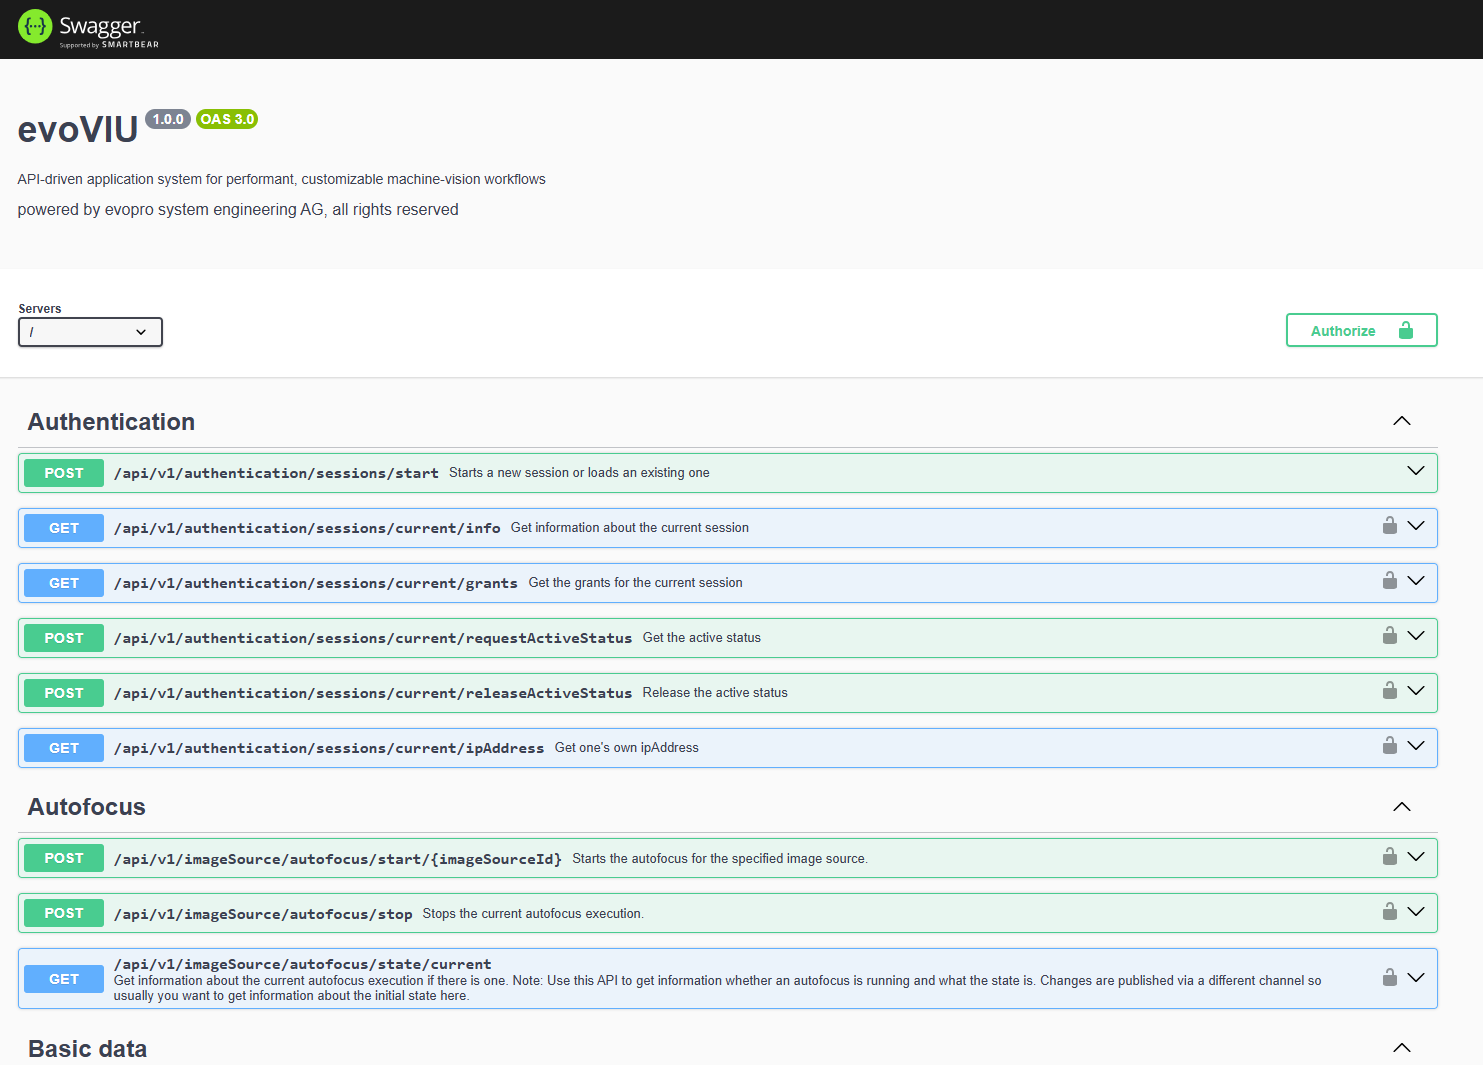Click lock icon on autofocus/stop endpoint
This screenshot has width=1483, height=1065.
click(x=1389, y=912)
